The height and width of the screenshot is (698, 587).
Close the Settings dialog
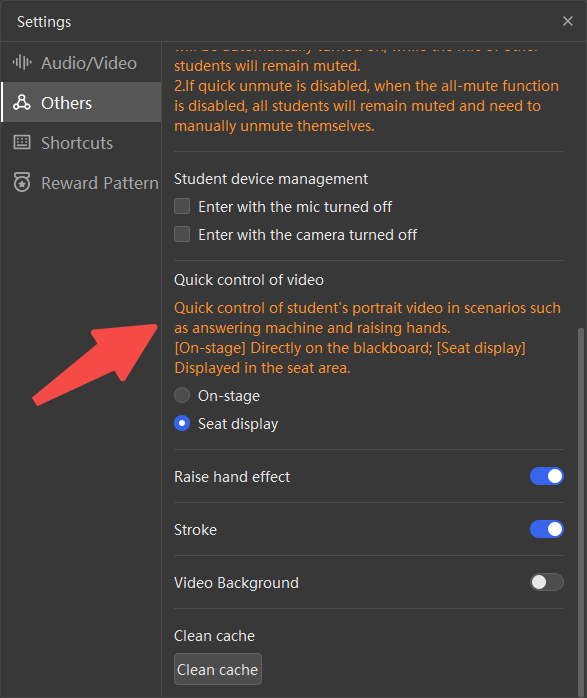click(x=567, y=21)
